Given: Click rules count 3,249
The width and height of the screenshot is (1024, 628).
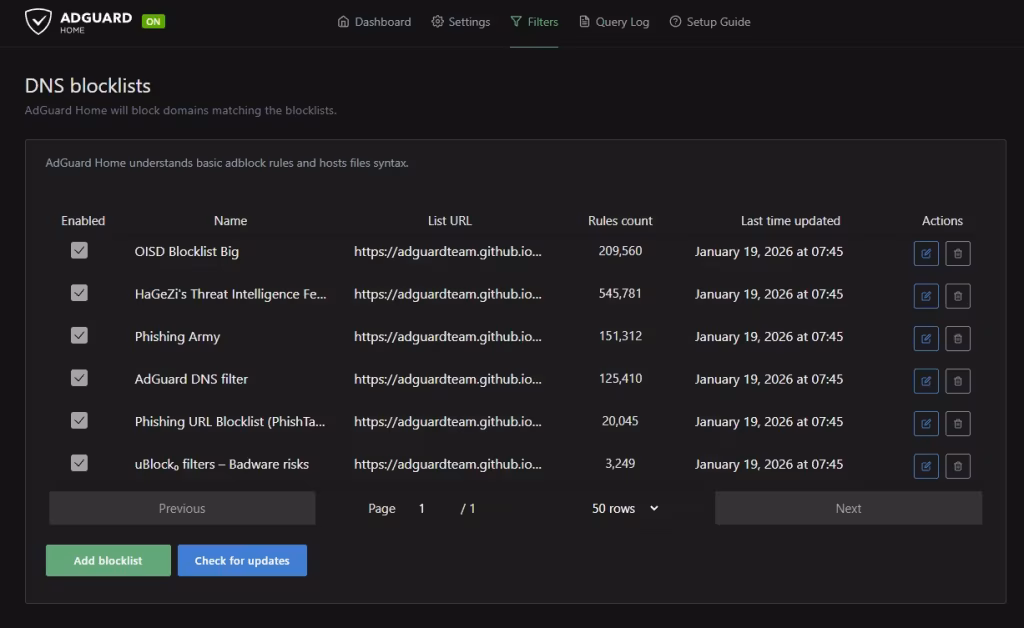Looking at the screenshot, I should coord(620,463).
